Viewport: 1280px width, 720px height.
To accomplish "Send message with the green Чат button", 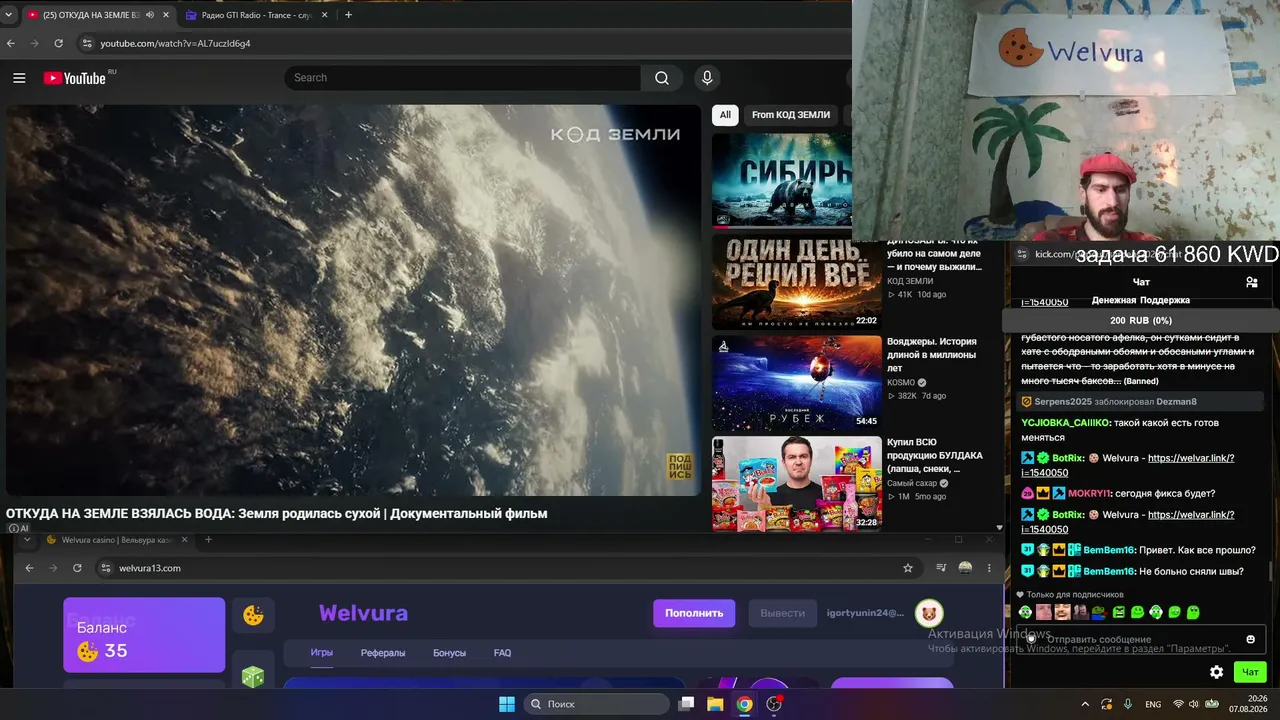I will coord(1249,672).
